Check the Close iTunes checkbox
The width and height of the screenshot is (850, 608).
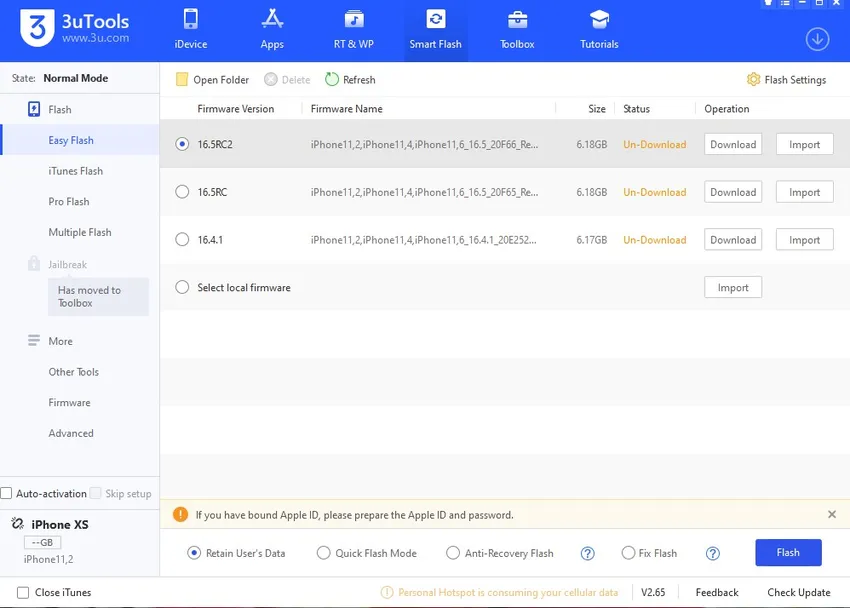23,592
